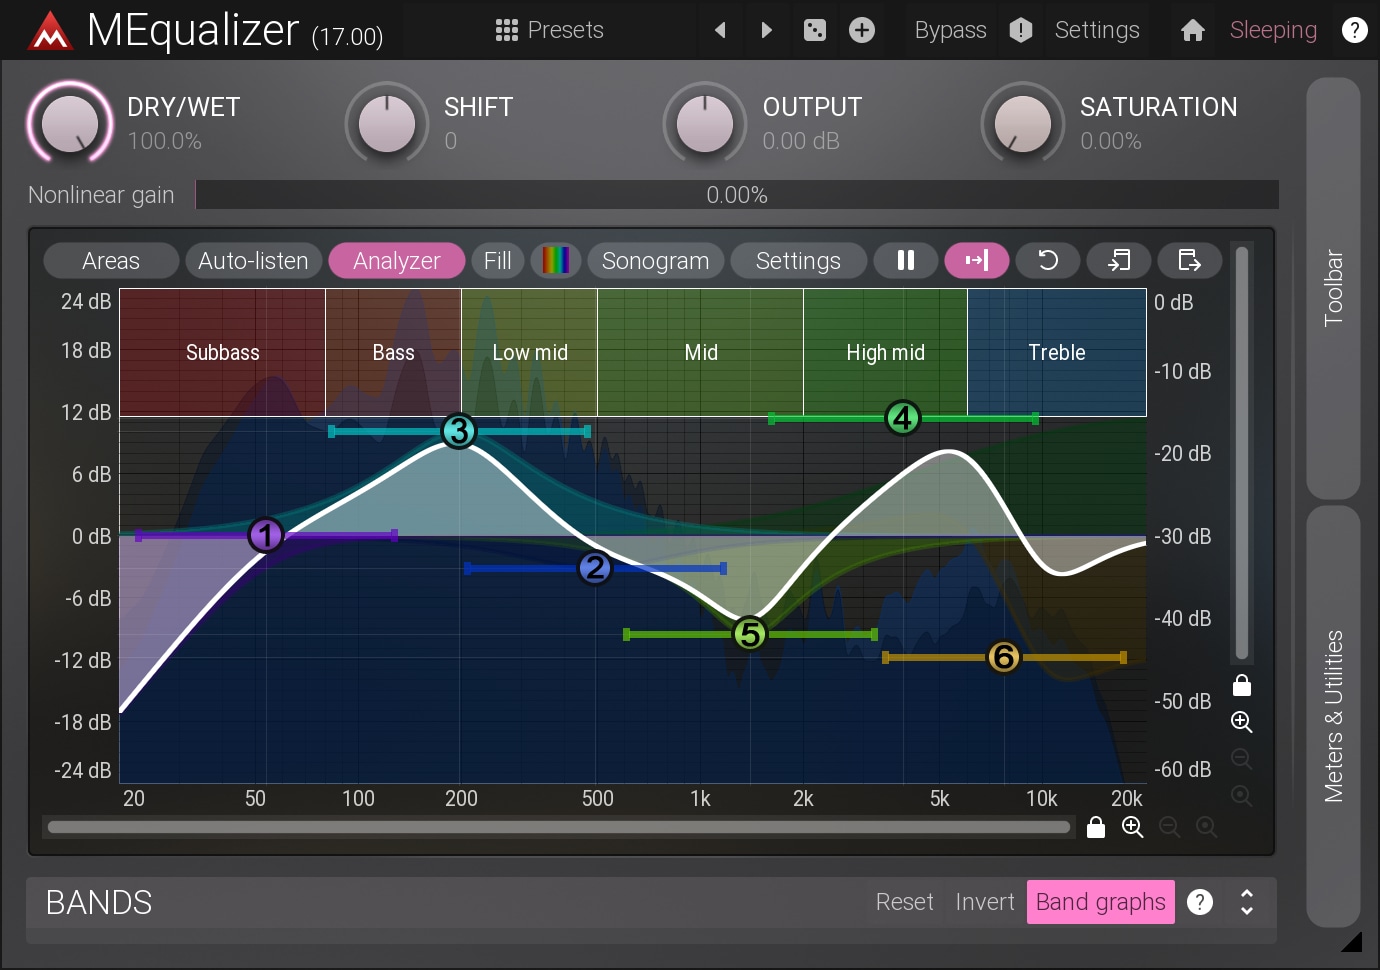
Task: Zoom in the horizontal frequency axis
Action: coord(1132,827)
